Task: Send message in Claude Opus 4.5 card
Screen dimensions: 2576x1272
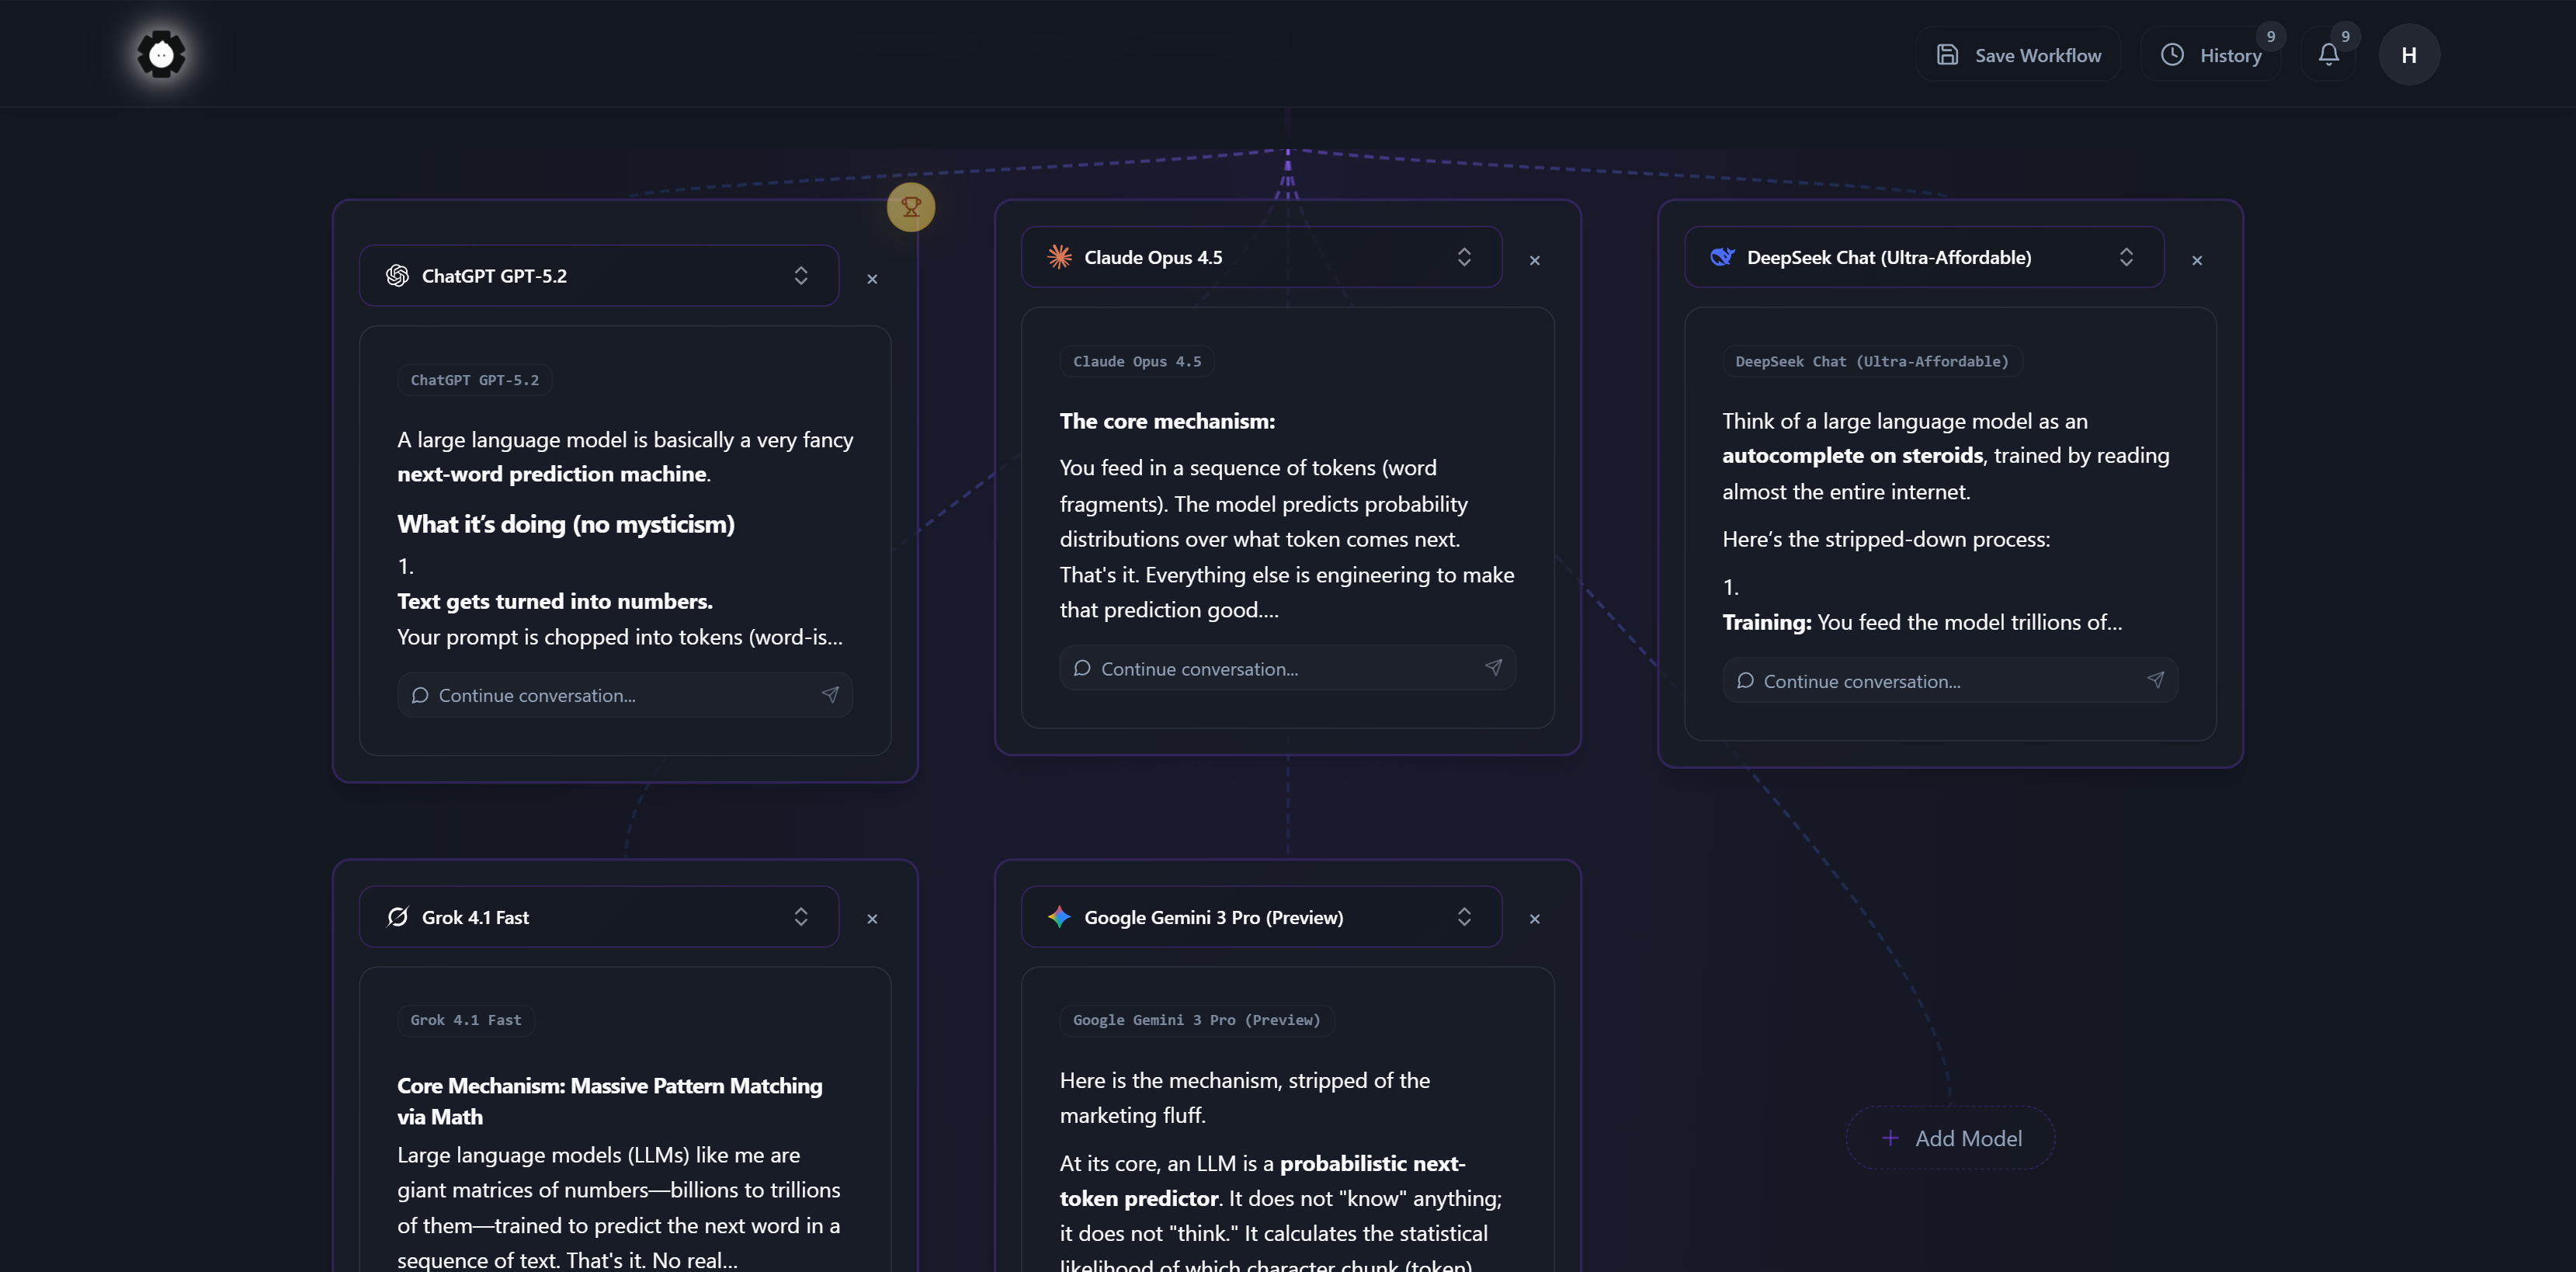Action: [x=1493, y=668]
